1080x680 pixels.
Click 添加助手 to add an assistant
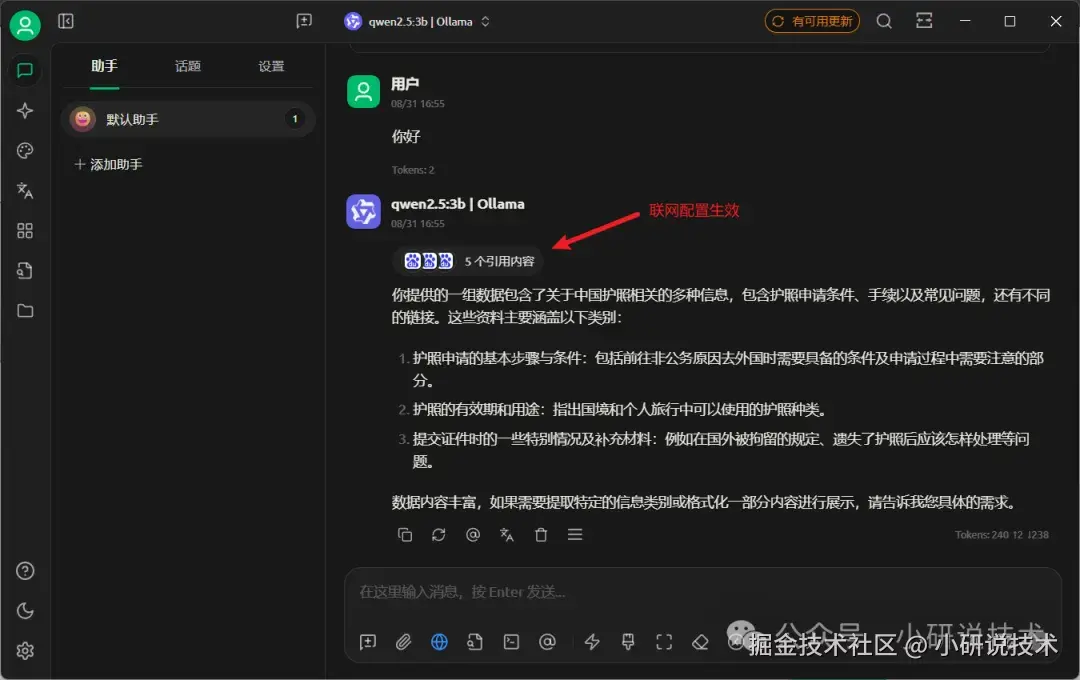click(x=108, y=165)
